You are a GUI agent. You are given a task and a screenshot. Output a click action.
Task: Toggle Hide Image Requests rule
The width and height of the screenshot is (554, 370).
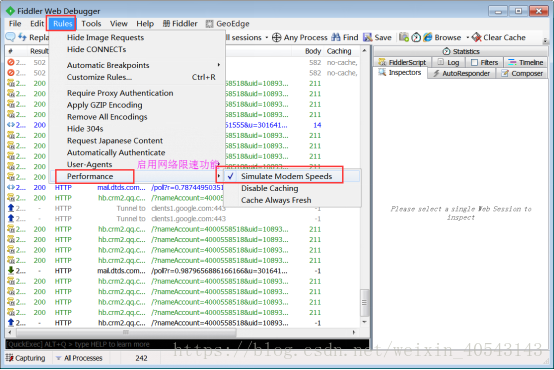pos(105,37)
